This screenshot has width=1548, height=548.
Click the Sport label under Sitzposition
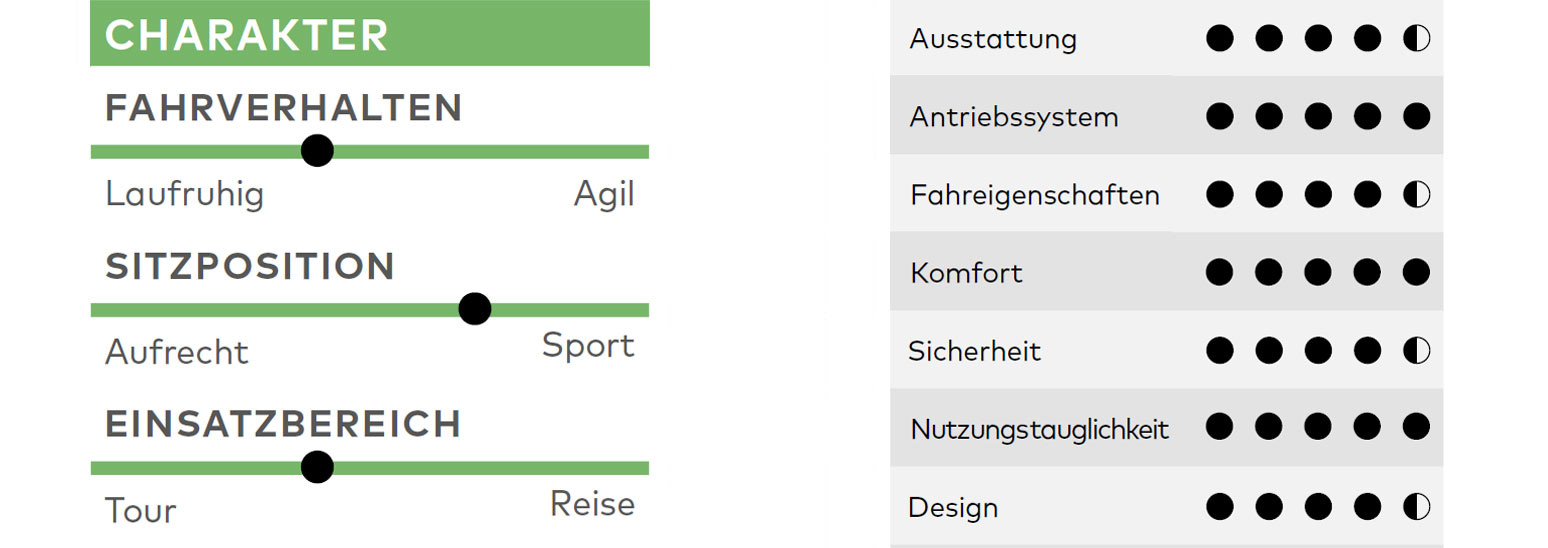point(588,346)
